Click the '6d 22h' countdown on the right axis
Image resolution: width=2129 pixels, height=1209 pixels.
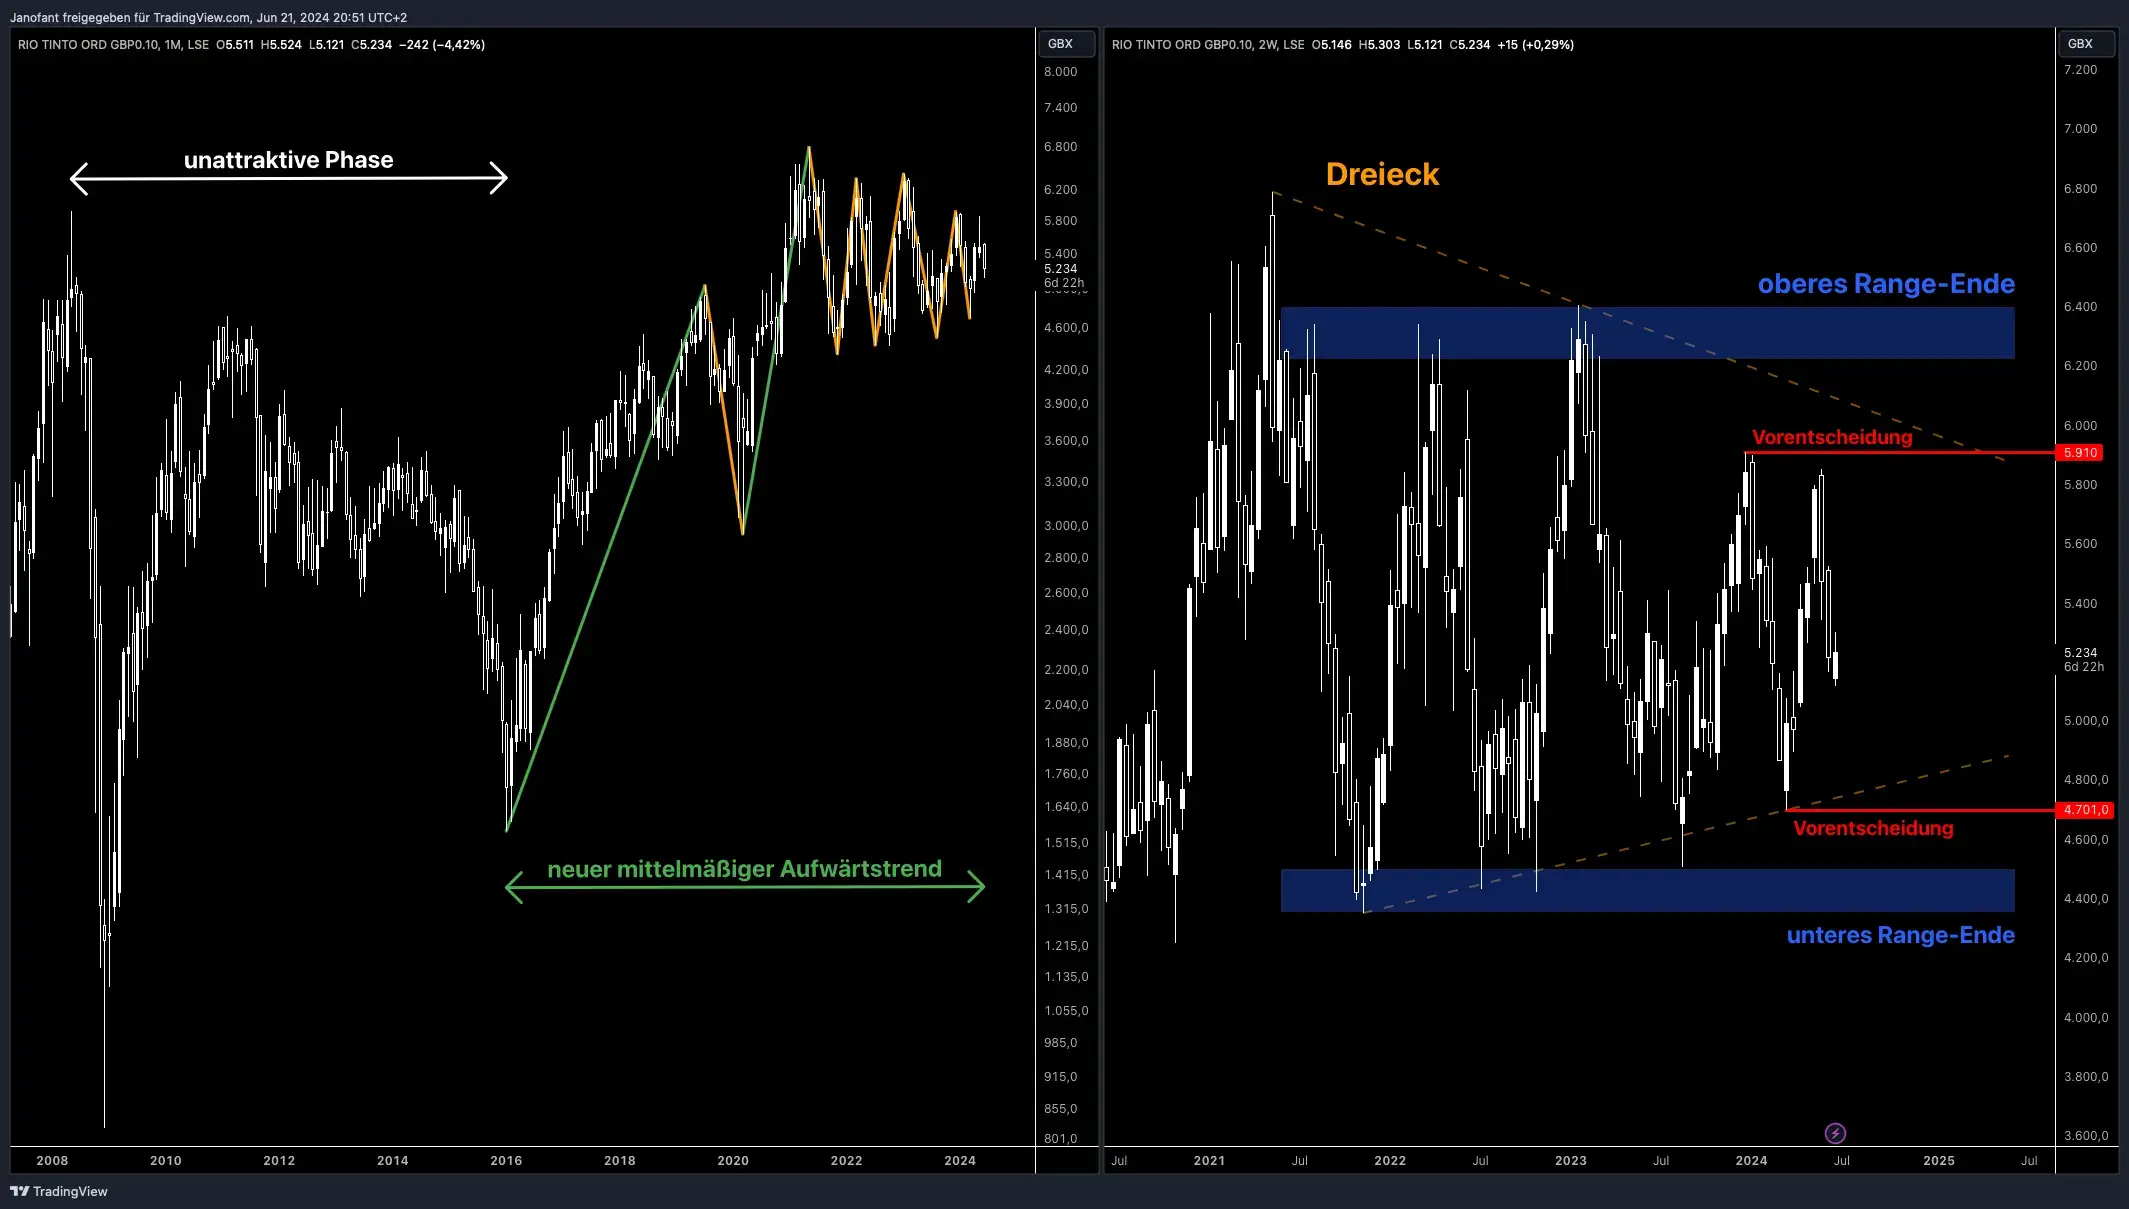click(x=2084, y=667)
